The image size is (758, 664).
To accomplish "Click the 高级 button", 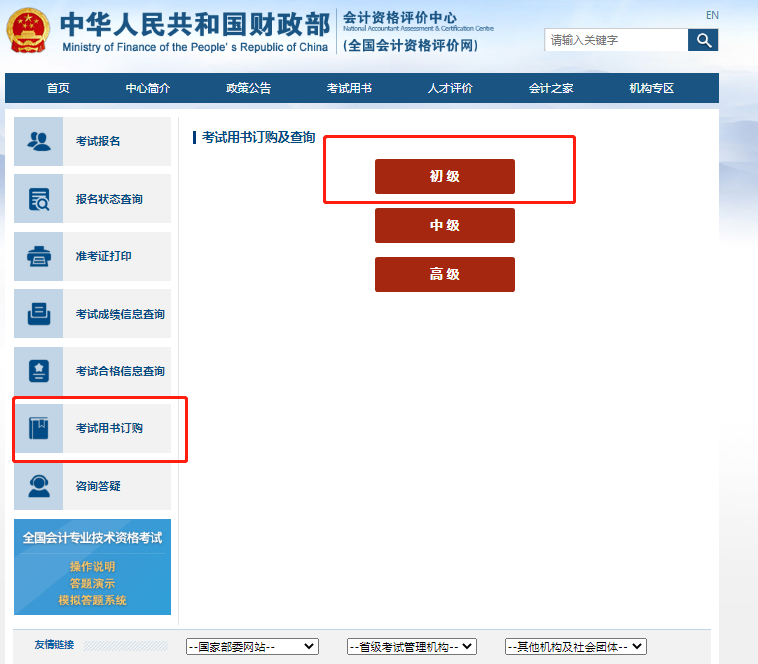I will click(444, 274).
